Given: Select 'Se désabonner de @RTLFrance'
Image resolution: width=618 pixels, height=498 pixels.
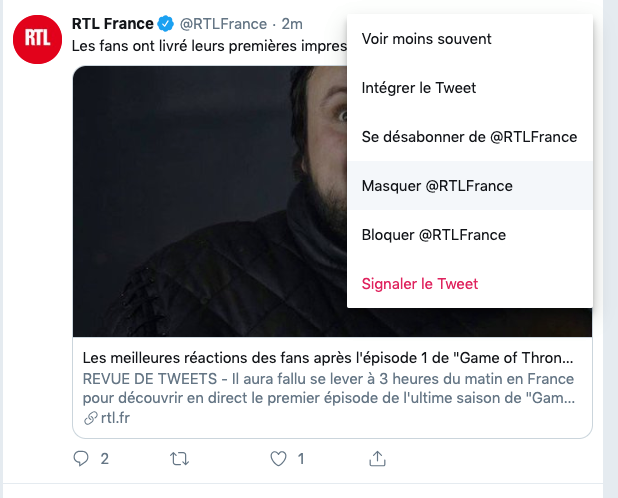Looking at the screenshot, I should 470,137.
